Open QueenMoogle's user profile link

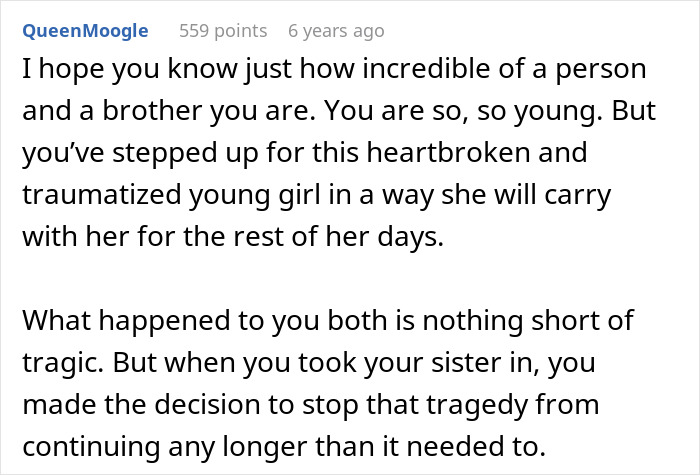coord(85,31)
